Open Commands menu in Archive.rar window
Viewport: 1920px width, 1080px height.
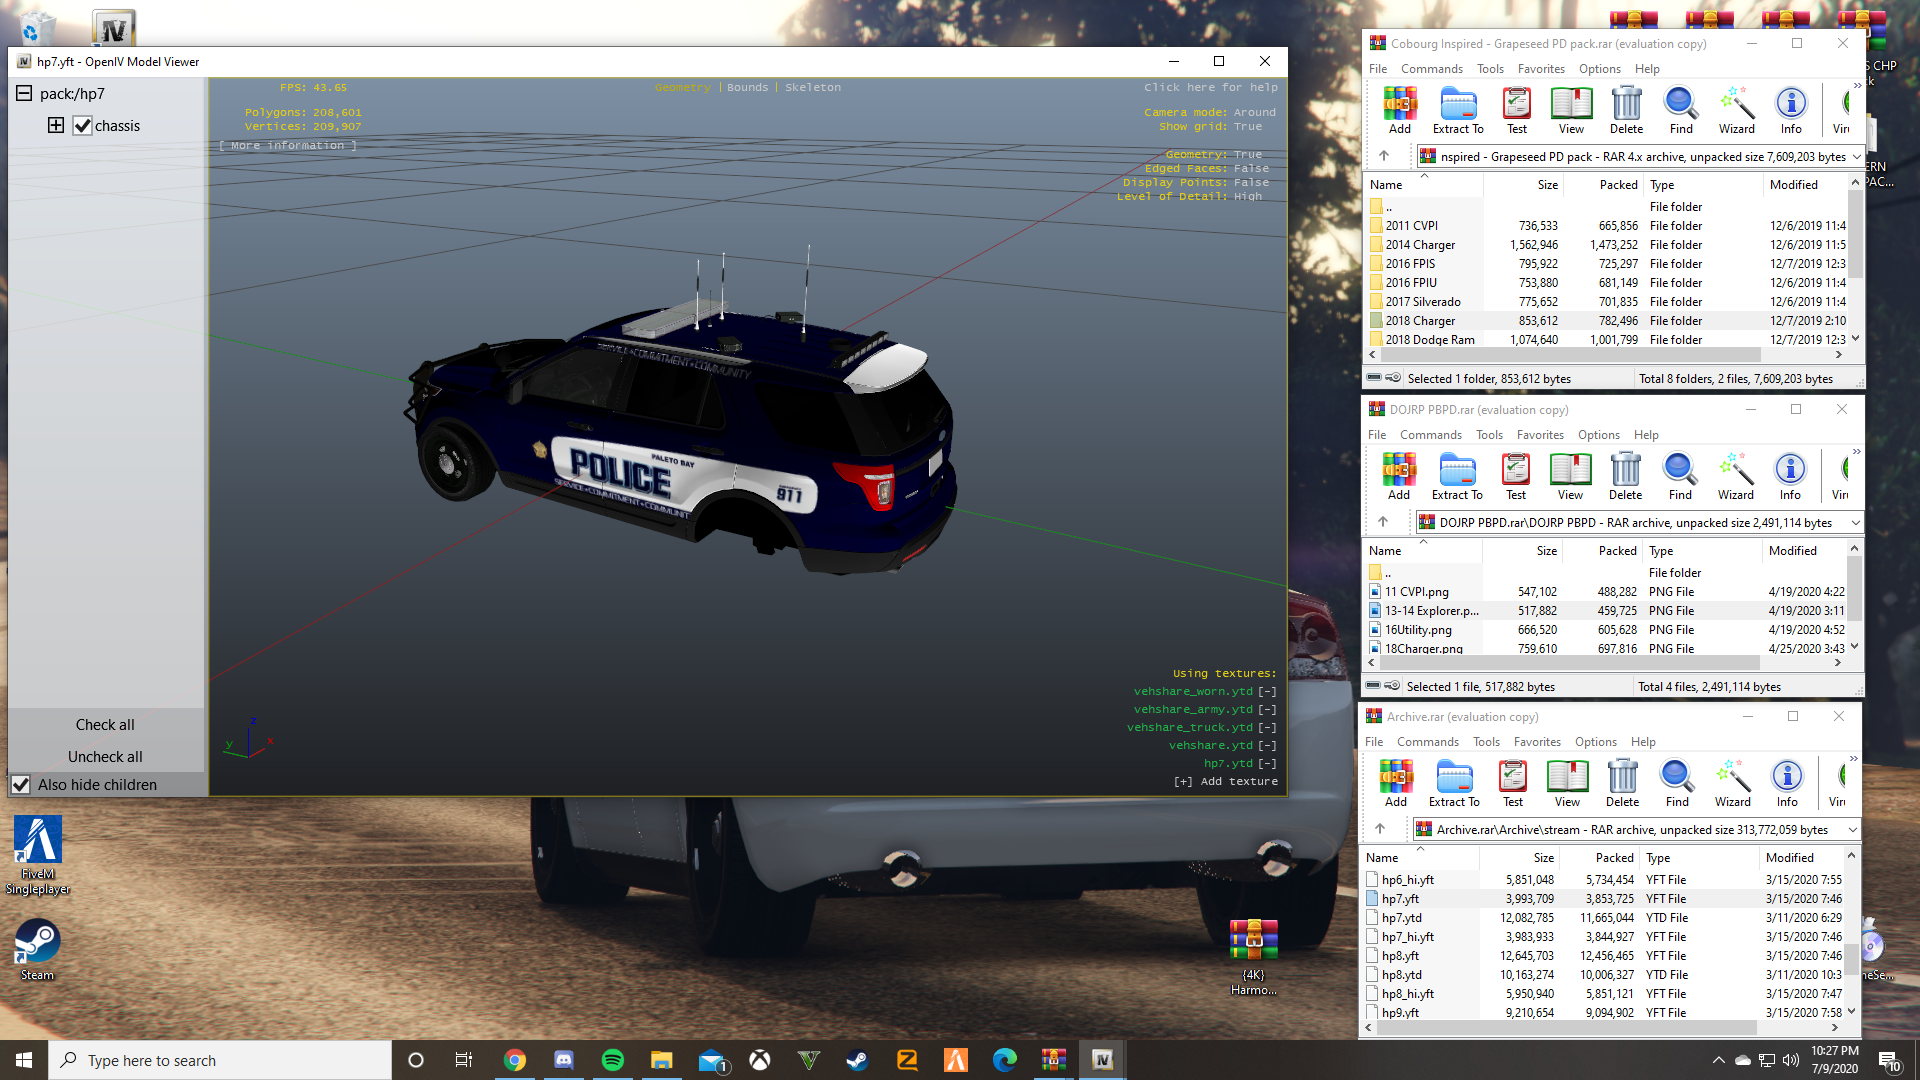pyautogui.click(x=1427, y=742)
